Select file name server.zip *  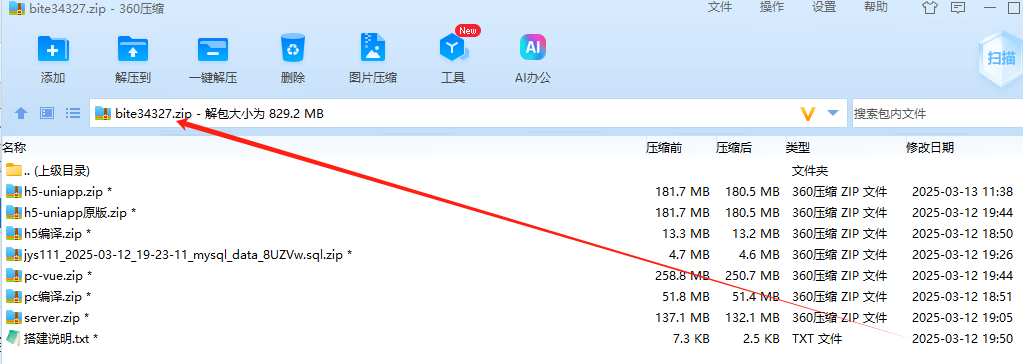tap(56, 318)
